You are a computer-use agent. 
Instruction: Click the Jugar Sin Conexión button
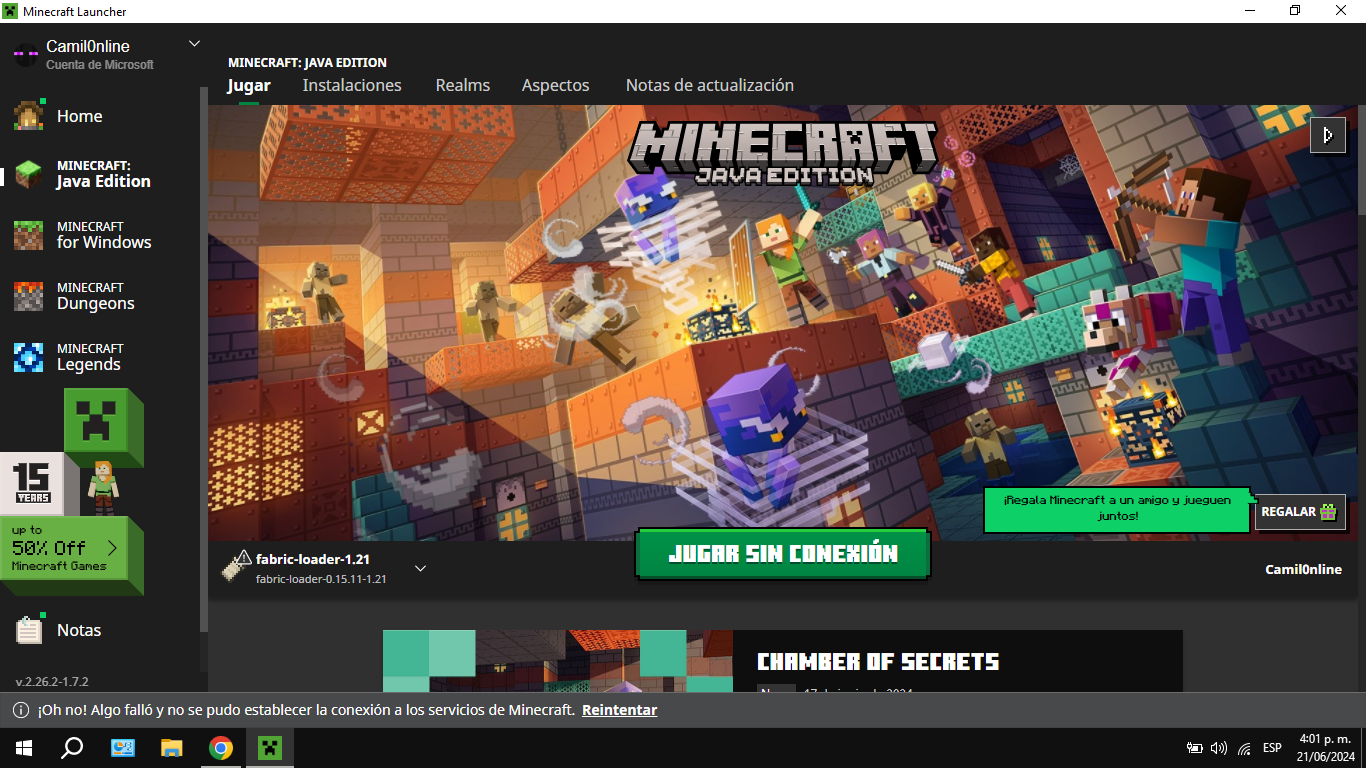(783, 553)
